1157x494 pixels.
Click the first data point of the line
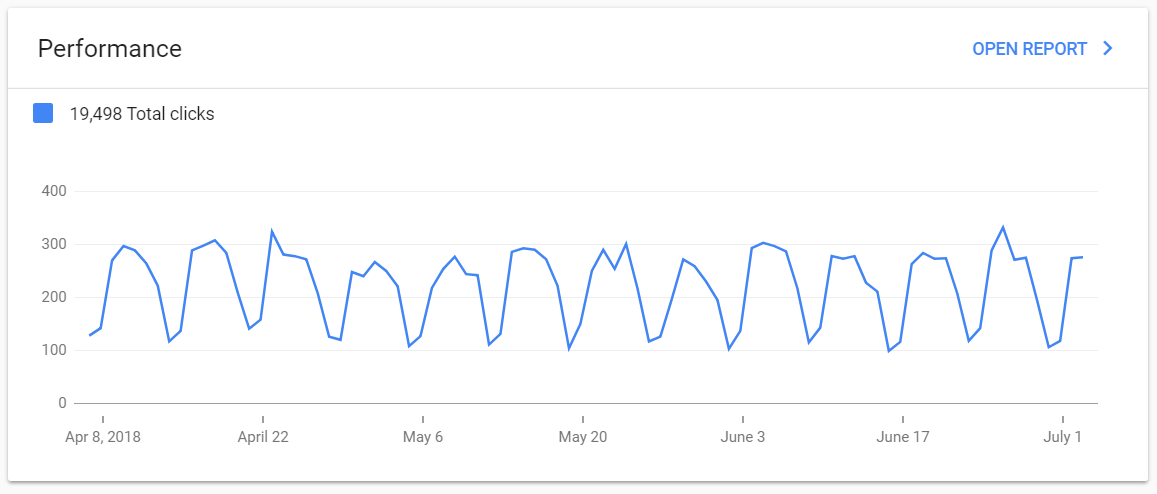(x=90, y=335)
